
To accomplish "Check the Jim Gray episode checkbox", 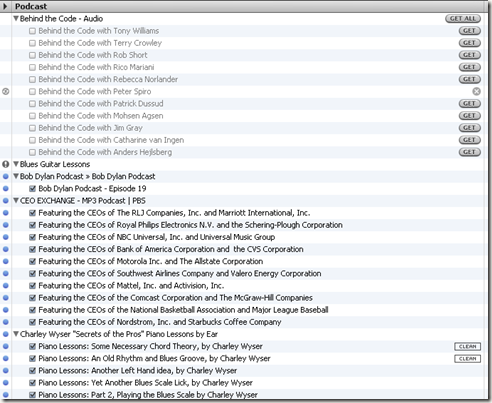I will tap(32, 128).
